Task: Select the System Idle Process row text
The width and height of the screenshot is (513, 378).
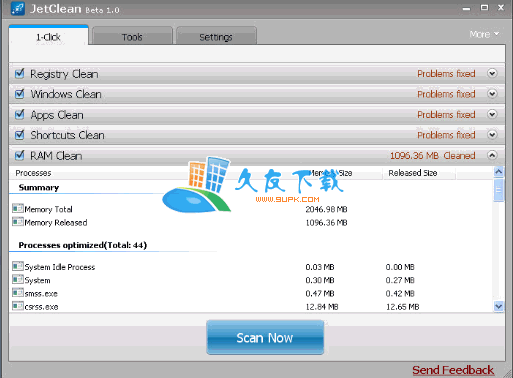Action: click(x=60, y=267)
